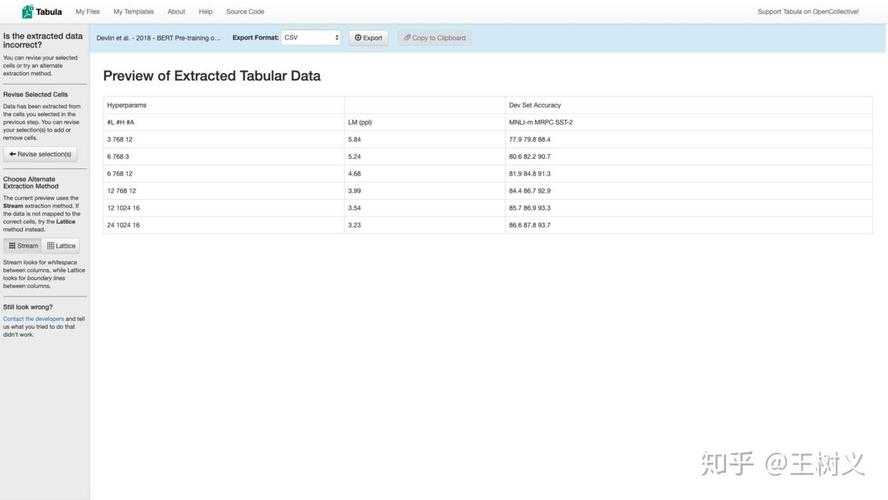
Task: Select the Devlin et al. BERT file name
Action: click(158, 38)
